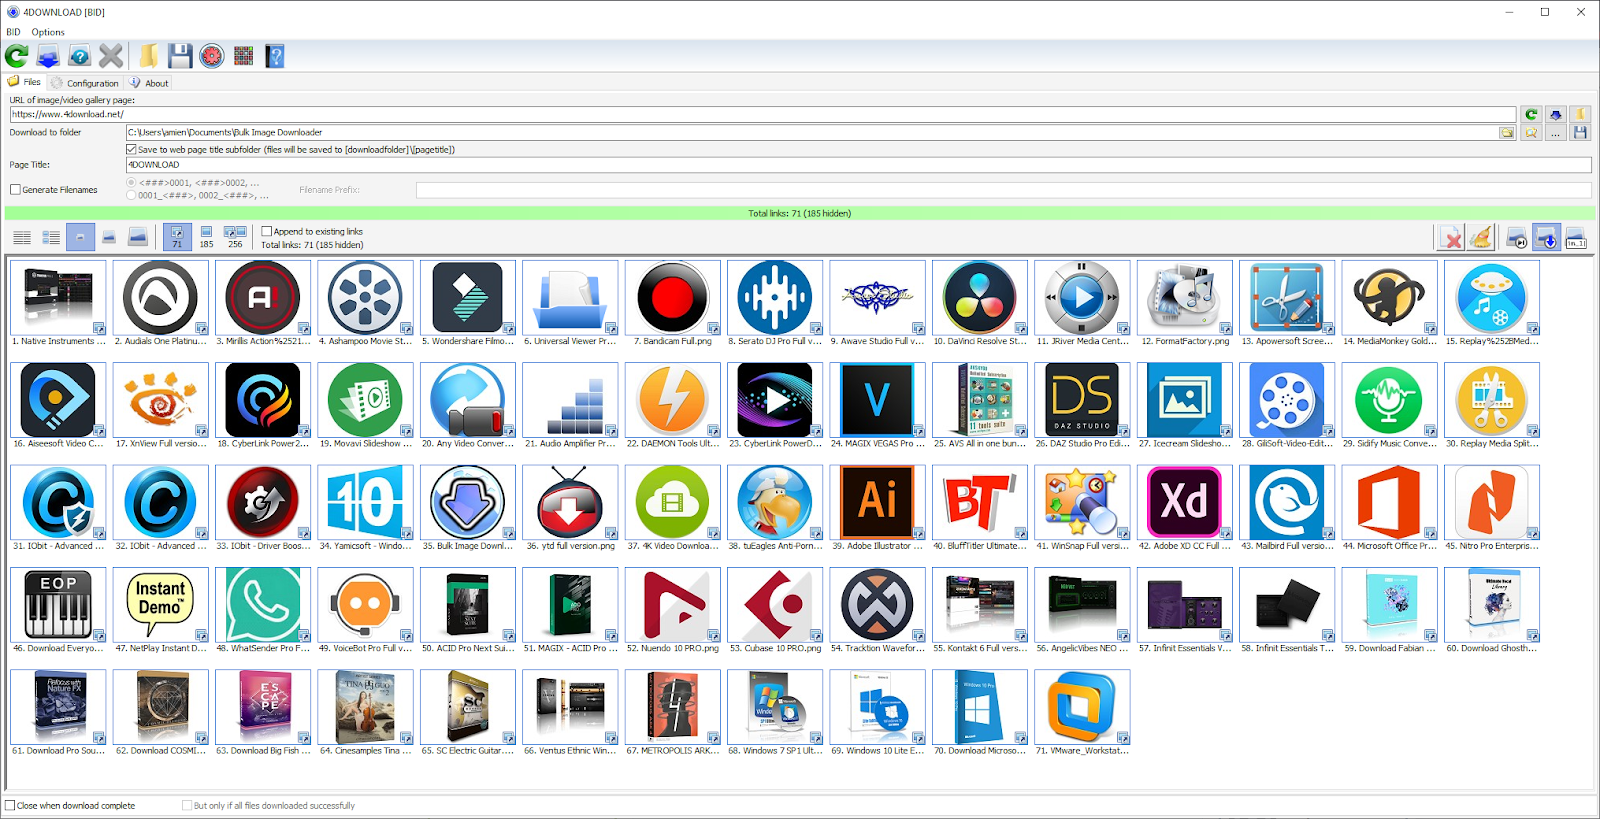Show the 71 linked images filter
Screen dimensions: 1600x819
point(177,237)
